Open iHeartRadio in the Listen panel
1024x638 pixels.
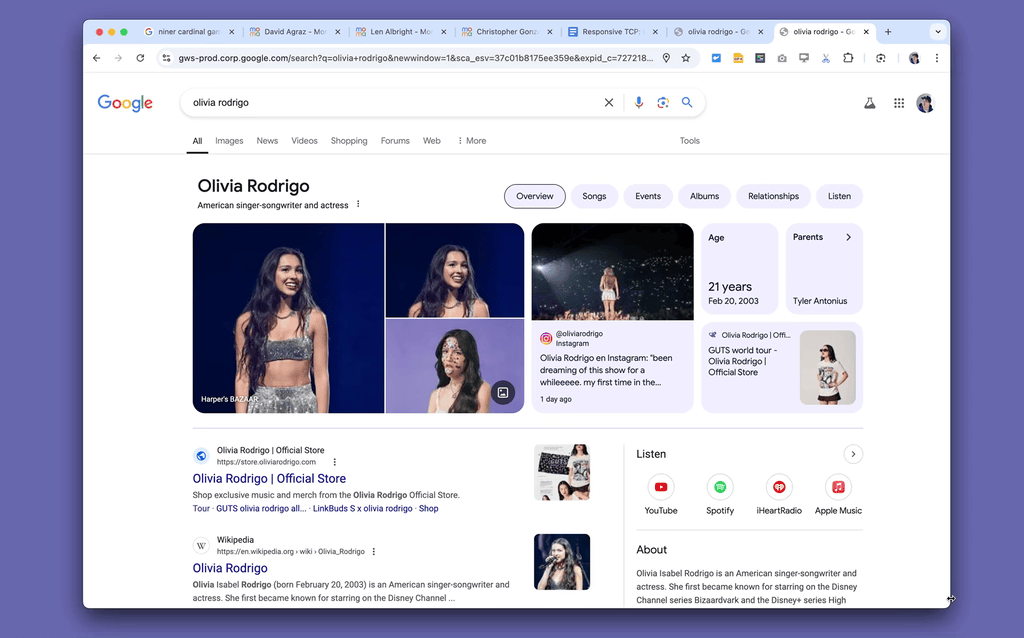coord(779,494)
